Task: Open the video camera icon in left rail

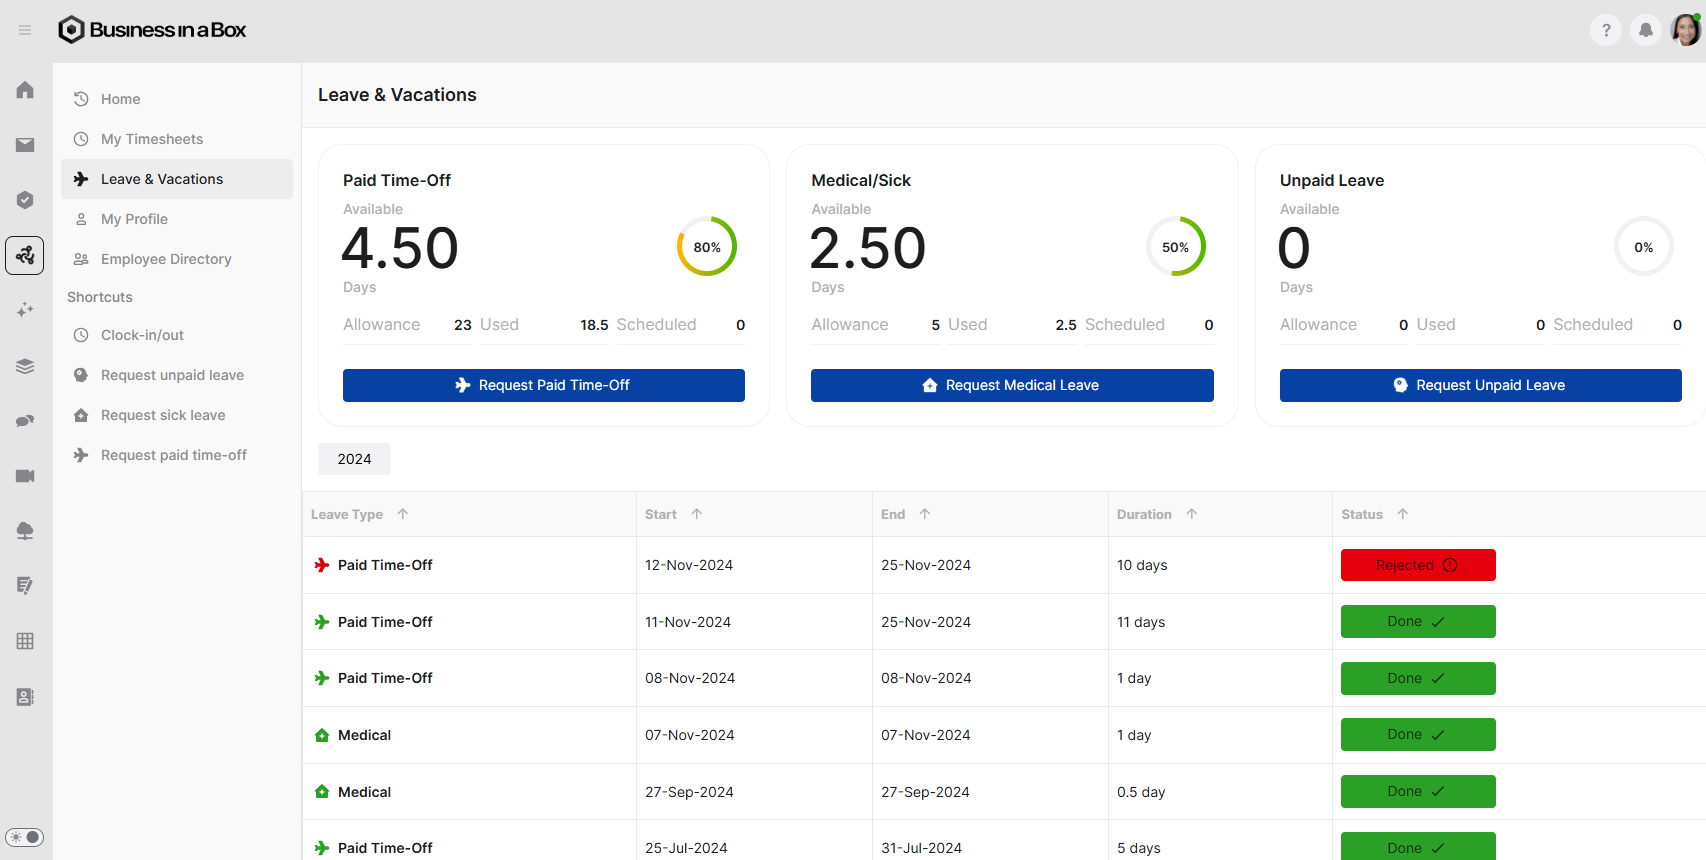Action: [25, 476]
